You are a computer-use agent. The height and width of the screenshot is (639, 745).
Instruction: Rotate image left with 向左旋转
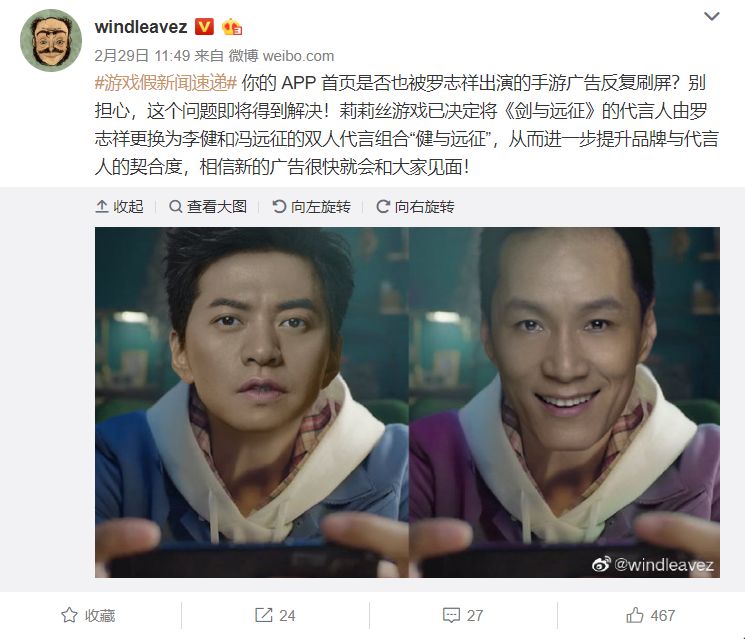(x=312, y=207)
